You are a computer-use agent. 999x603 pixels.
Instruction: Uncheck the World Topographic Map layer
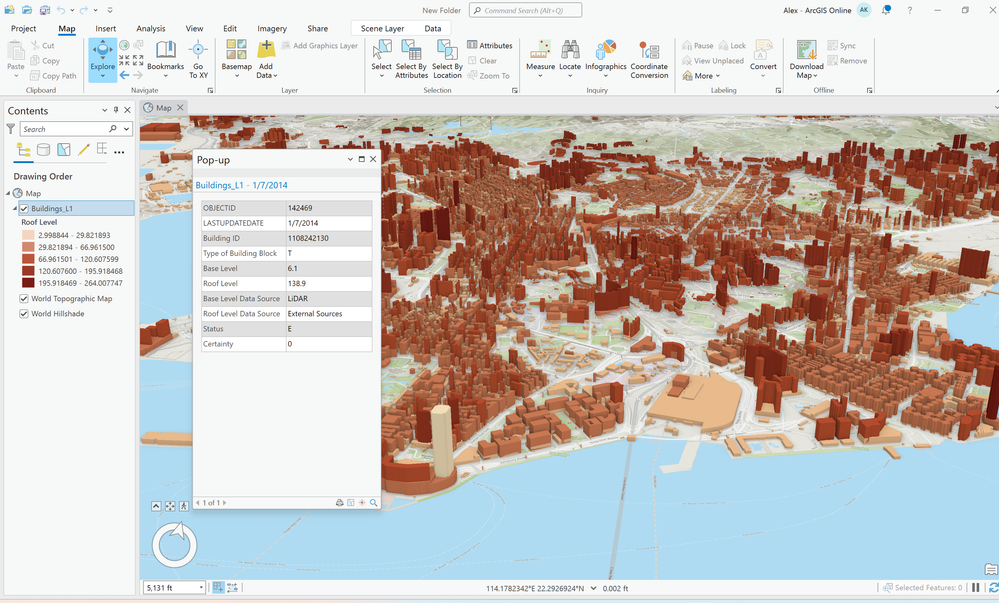pyautogui.click(x=24, y=299)
